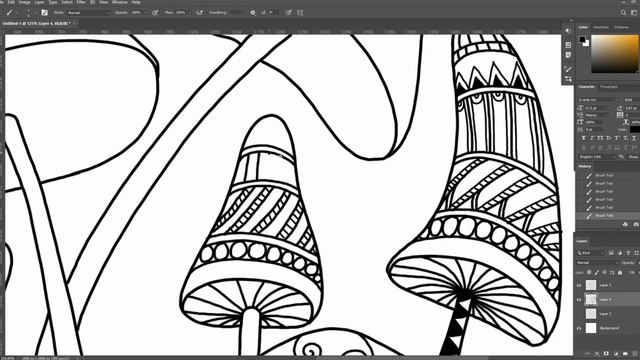Toggle lock image pixels brush icon

(x=597, y=272)
